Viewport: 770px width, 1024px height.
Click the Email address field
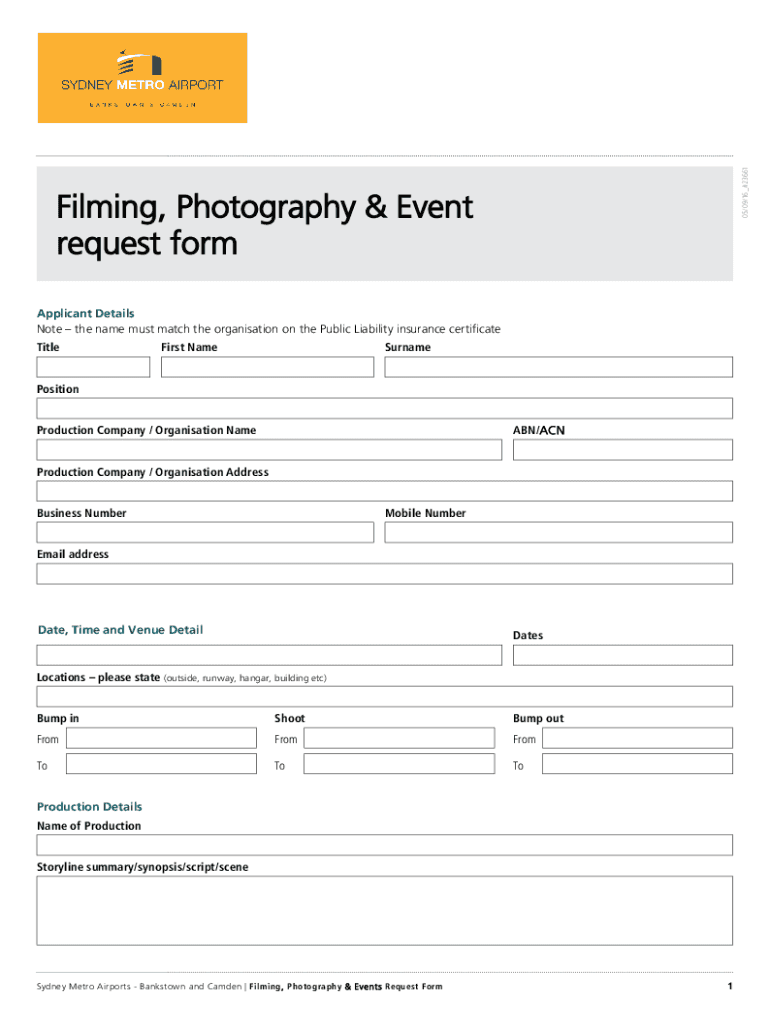(385, 574)
